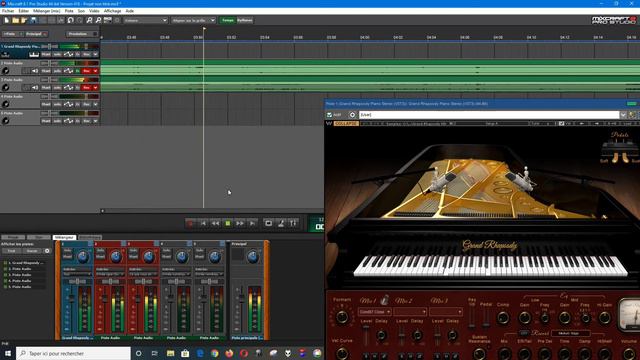Click the fx button on track 2
This screenshot has height=360, width=640.
(x=78, y=71)
